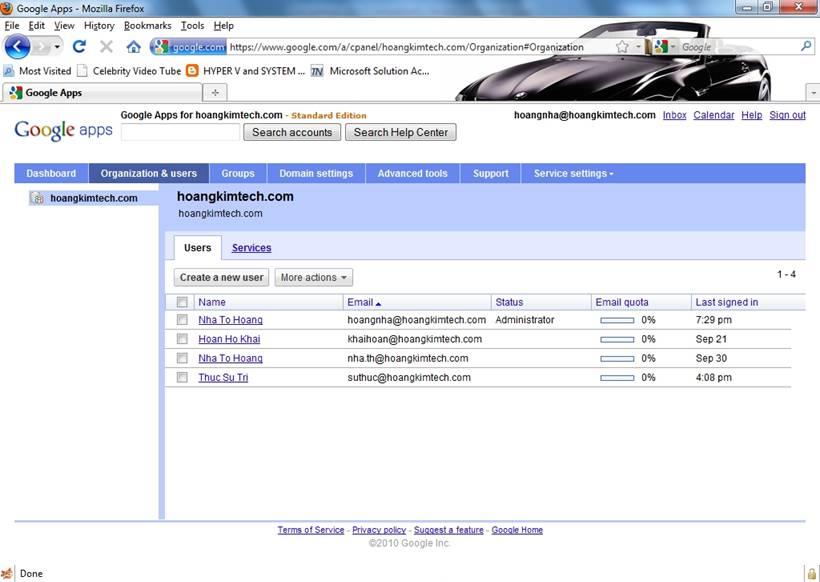This screenshot has height=582, width=820.
Task: Open the history dropdown arrow beside forward button
Action: coord(57,47)
